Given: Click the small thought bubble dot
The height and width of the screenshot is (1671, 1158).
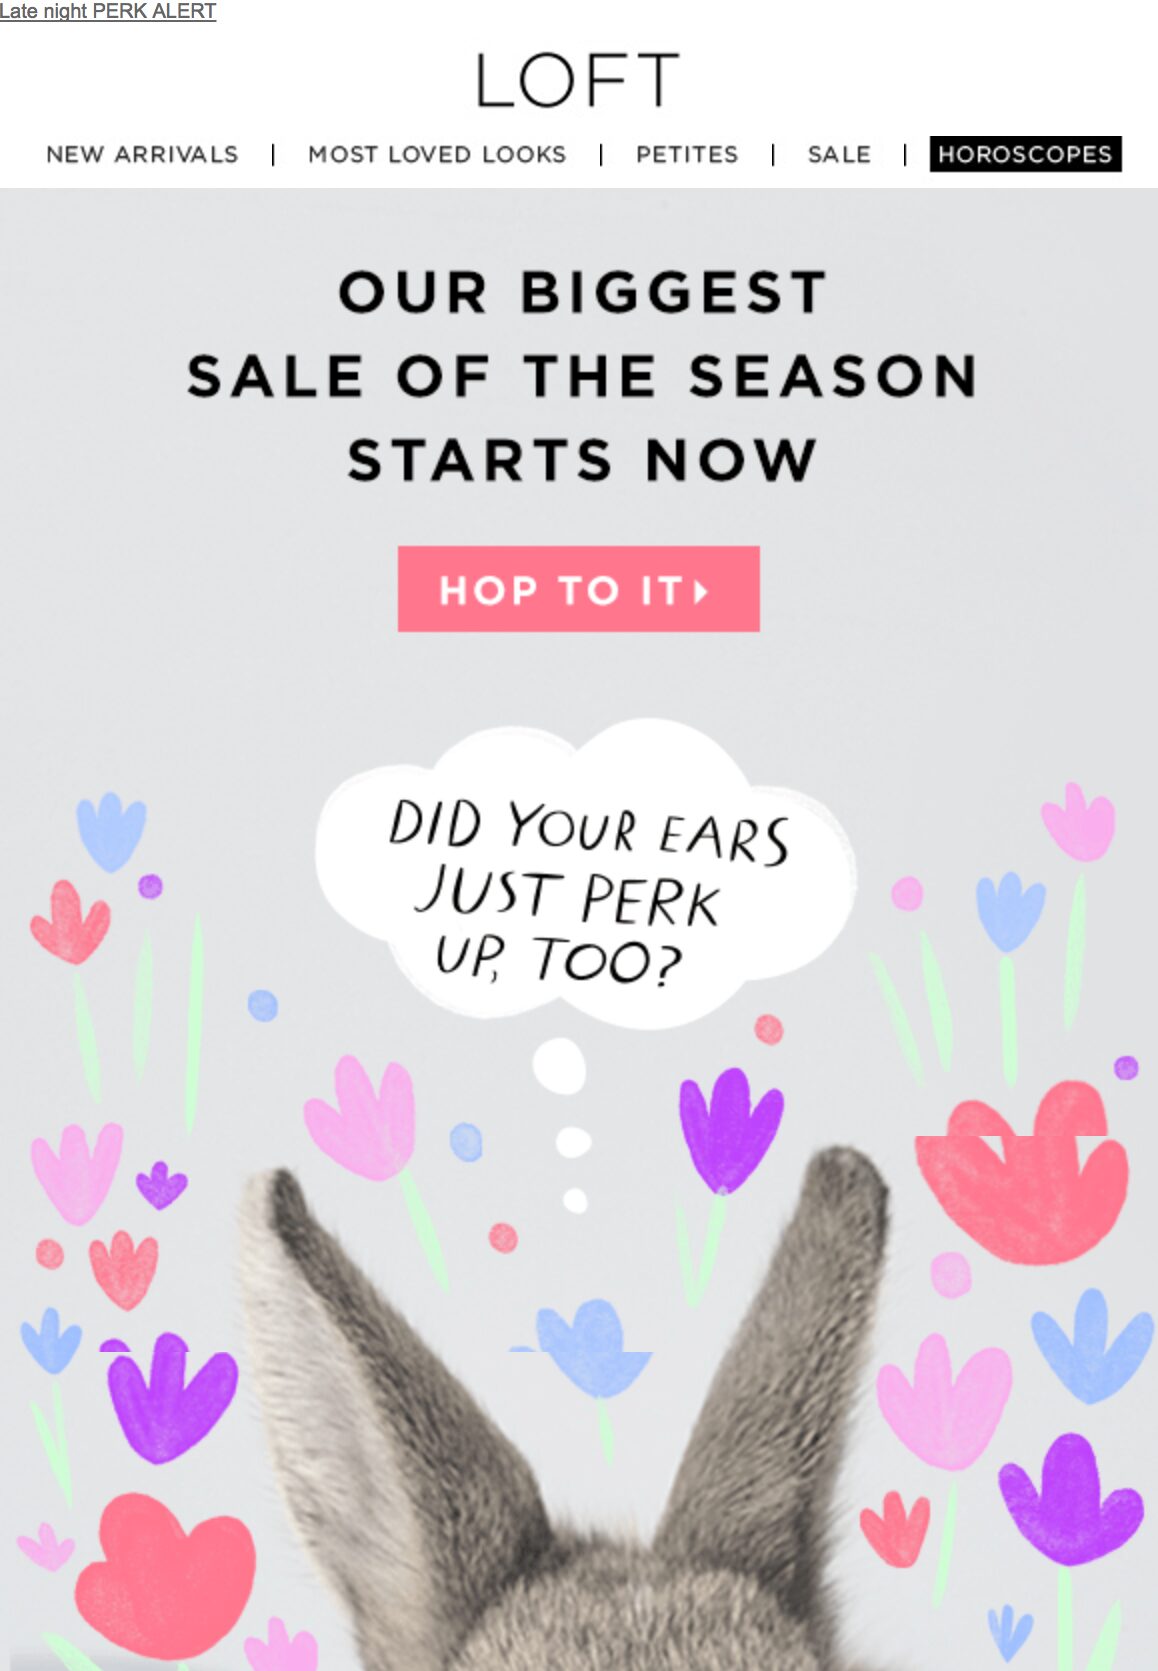Looking at the screenshot, I should tap(575, 1200).
